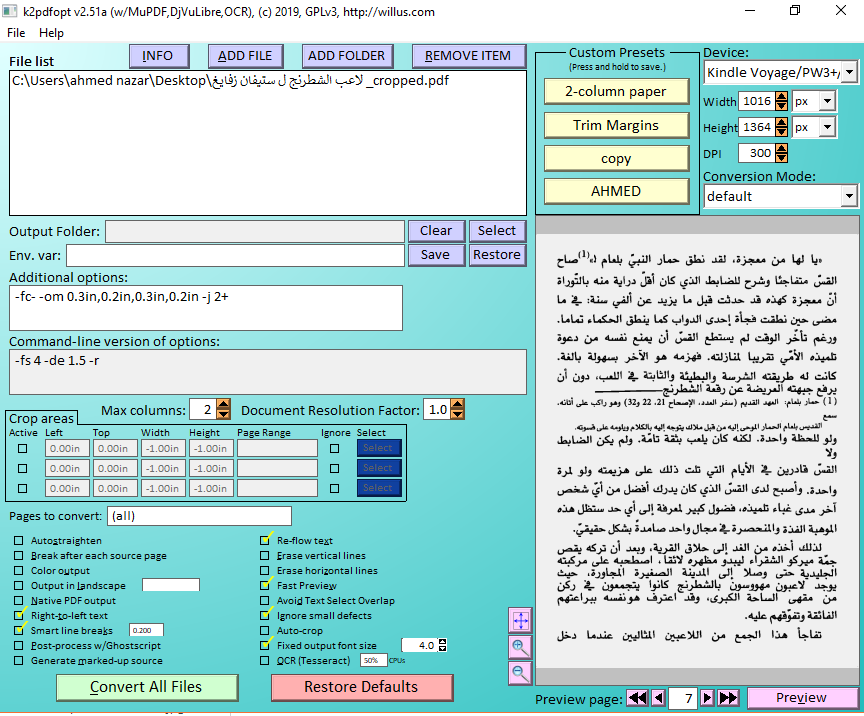Adjust the Max columns stepper

pos(223,410)
